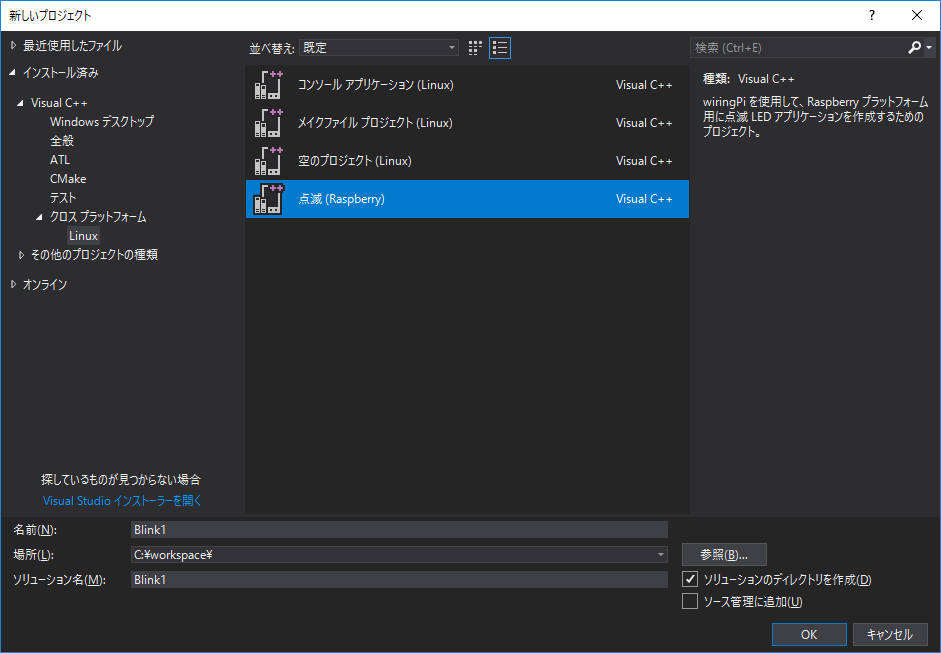Expand 最近使用したファイル section
The image size is (941, 653).
pos(13,45)
